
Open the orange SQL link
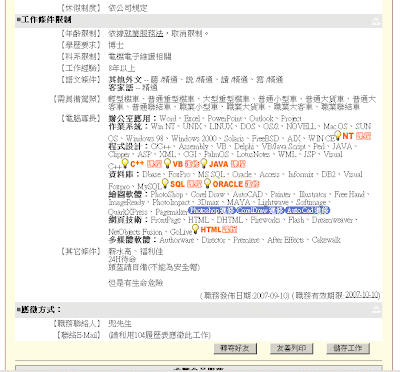(177, 184)
